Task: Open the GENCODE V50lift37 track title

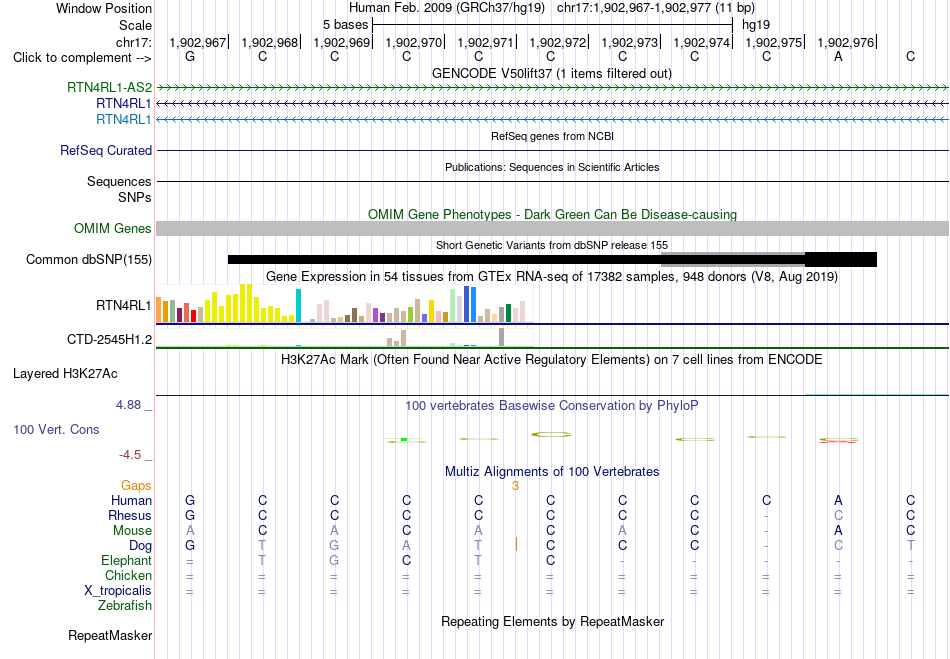Action: point(552,73)
